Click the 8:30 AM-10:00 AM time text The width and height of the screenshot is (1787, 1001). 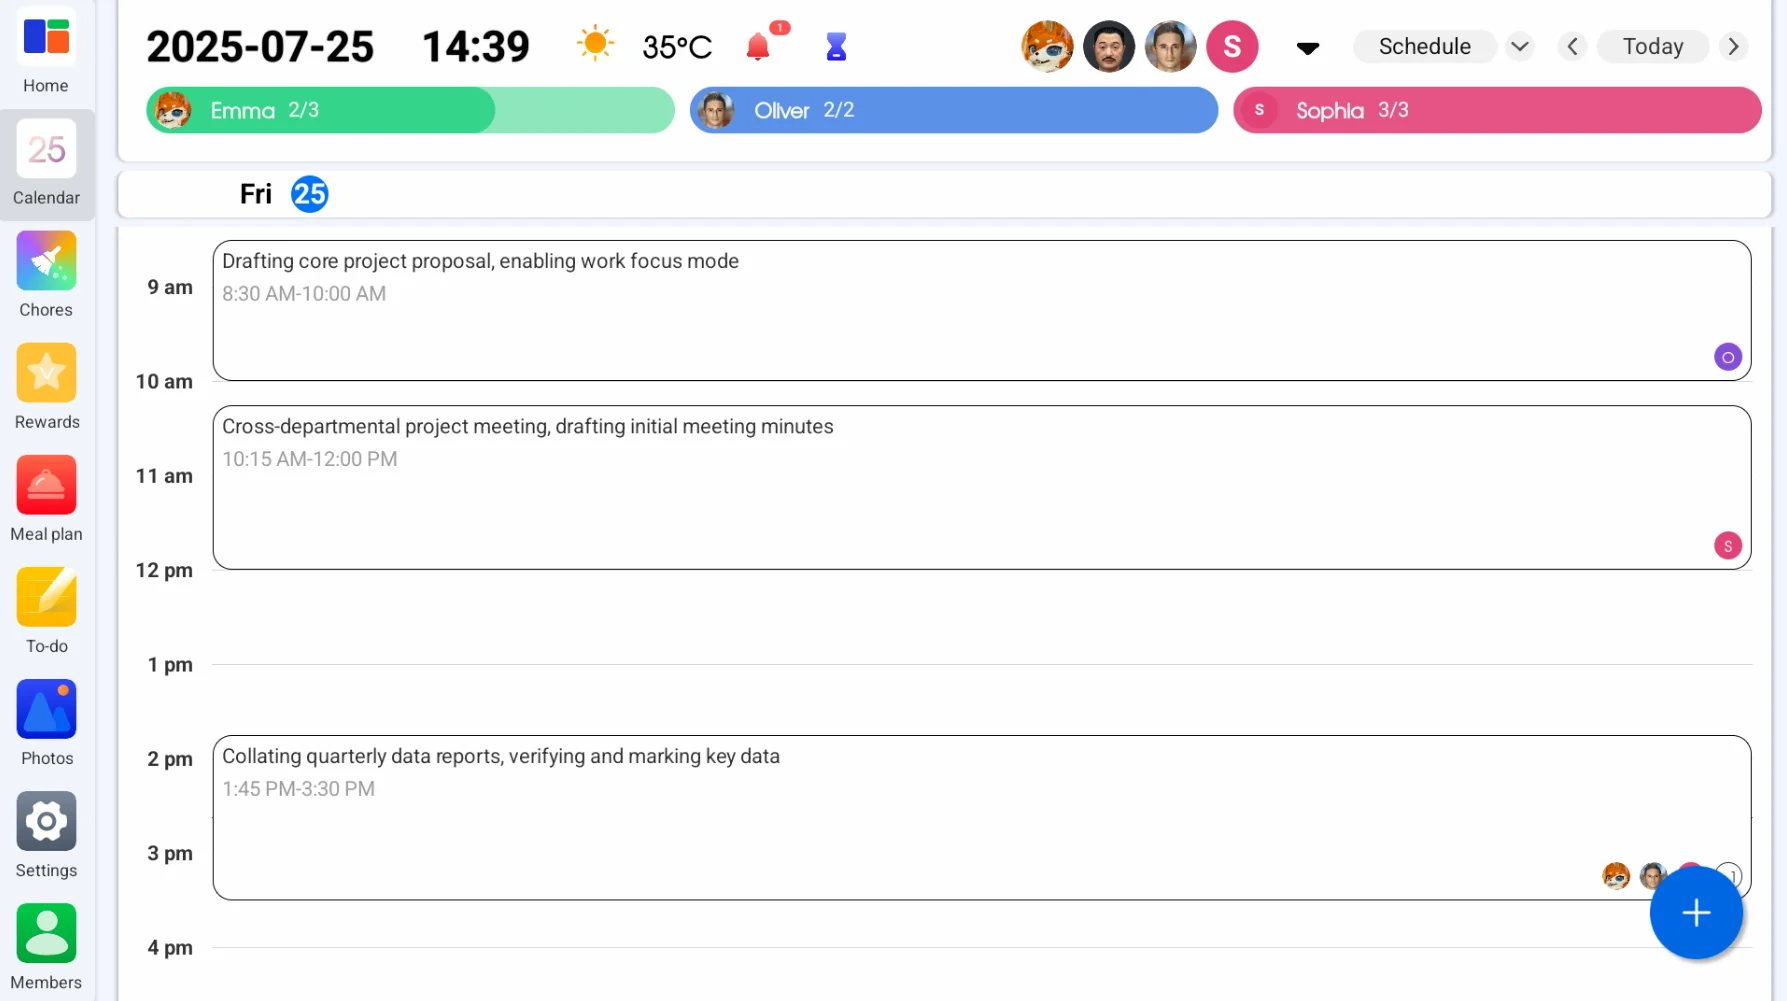pos(304,294)
